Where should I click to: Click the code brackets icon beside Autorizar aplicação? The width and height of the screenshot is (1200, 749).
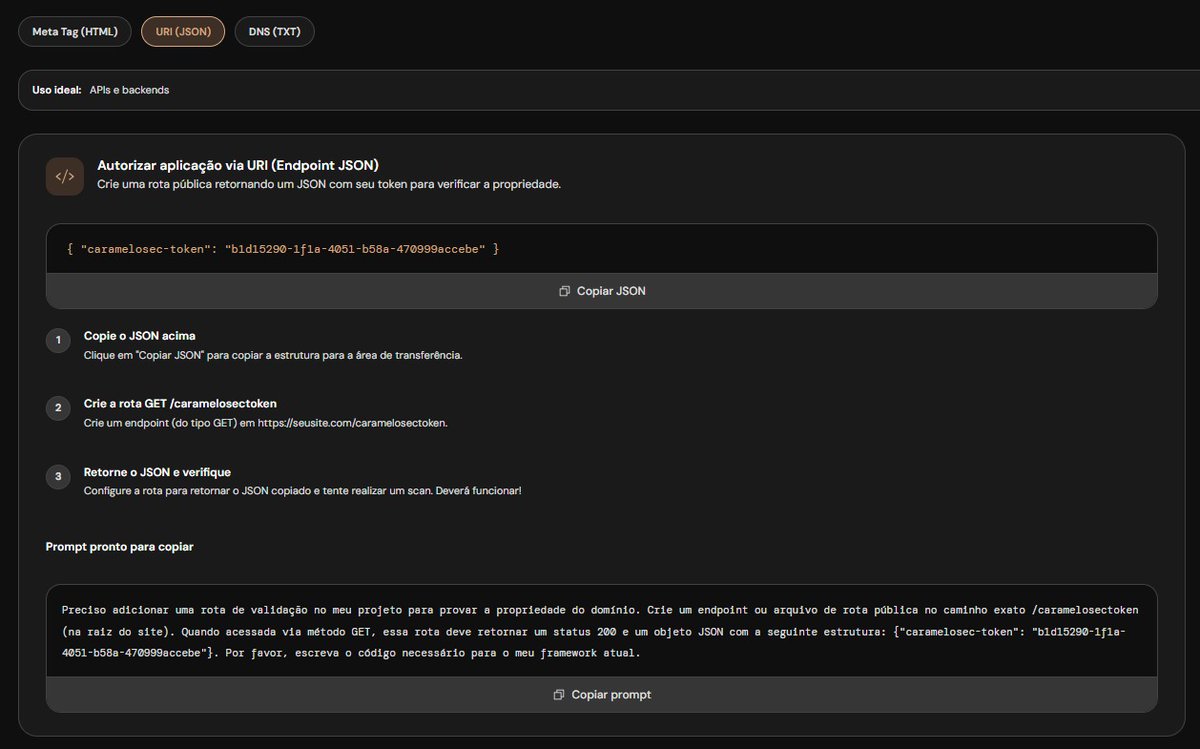tap(65, 177)
